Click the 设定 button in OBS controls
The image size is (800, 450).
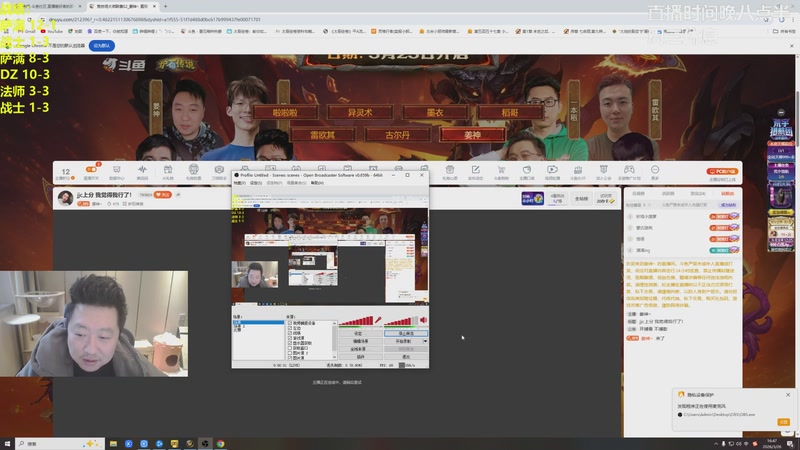(359, 333)
